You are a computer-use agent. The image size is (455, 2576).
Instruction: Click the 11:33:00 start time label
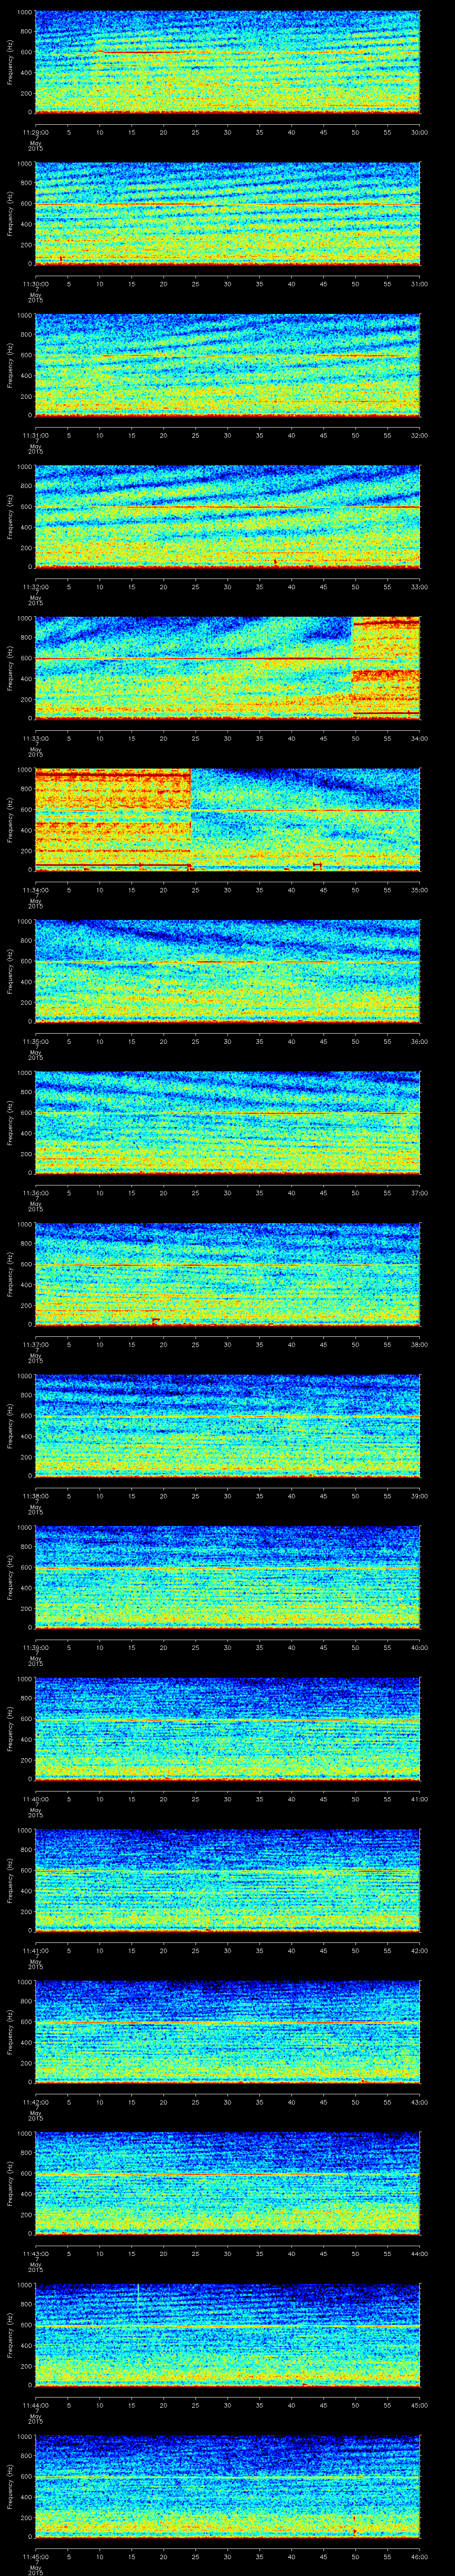point(35,738)
